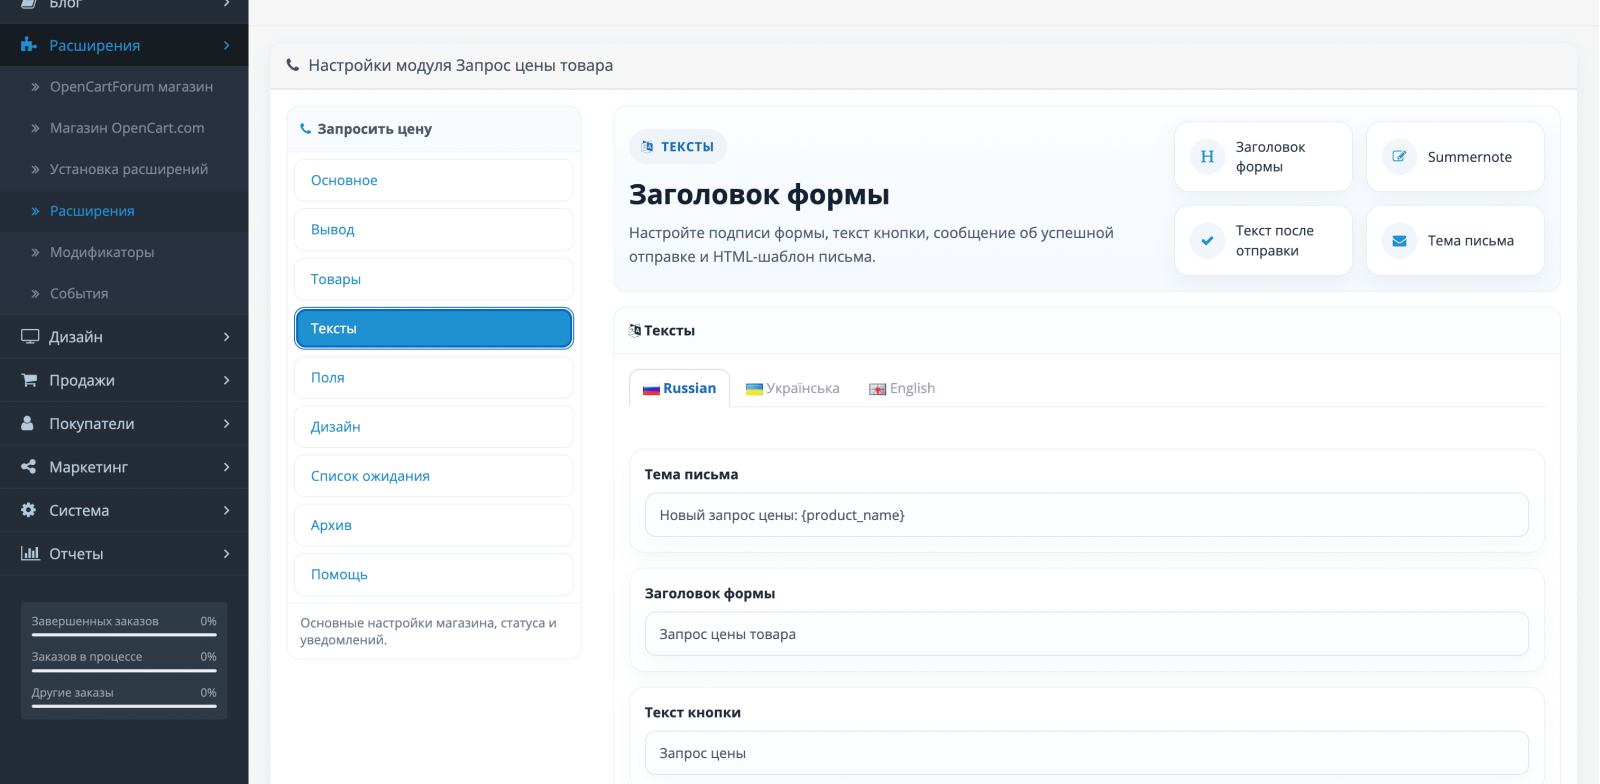
Task: Click the Завершенных заказов progress bar
Action: (x=124, y=634)
